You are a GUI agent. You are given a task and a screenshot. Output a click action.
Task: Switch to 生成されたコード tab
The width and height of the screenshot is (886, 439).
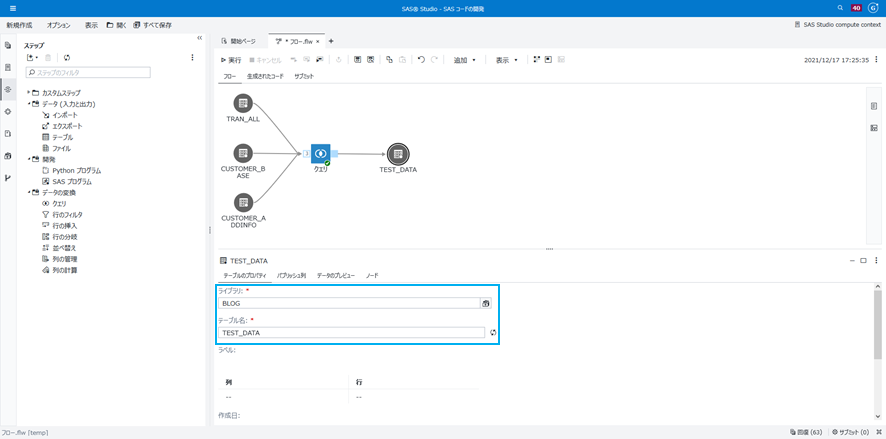pos(266,76)
